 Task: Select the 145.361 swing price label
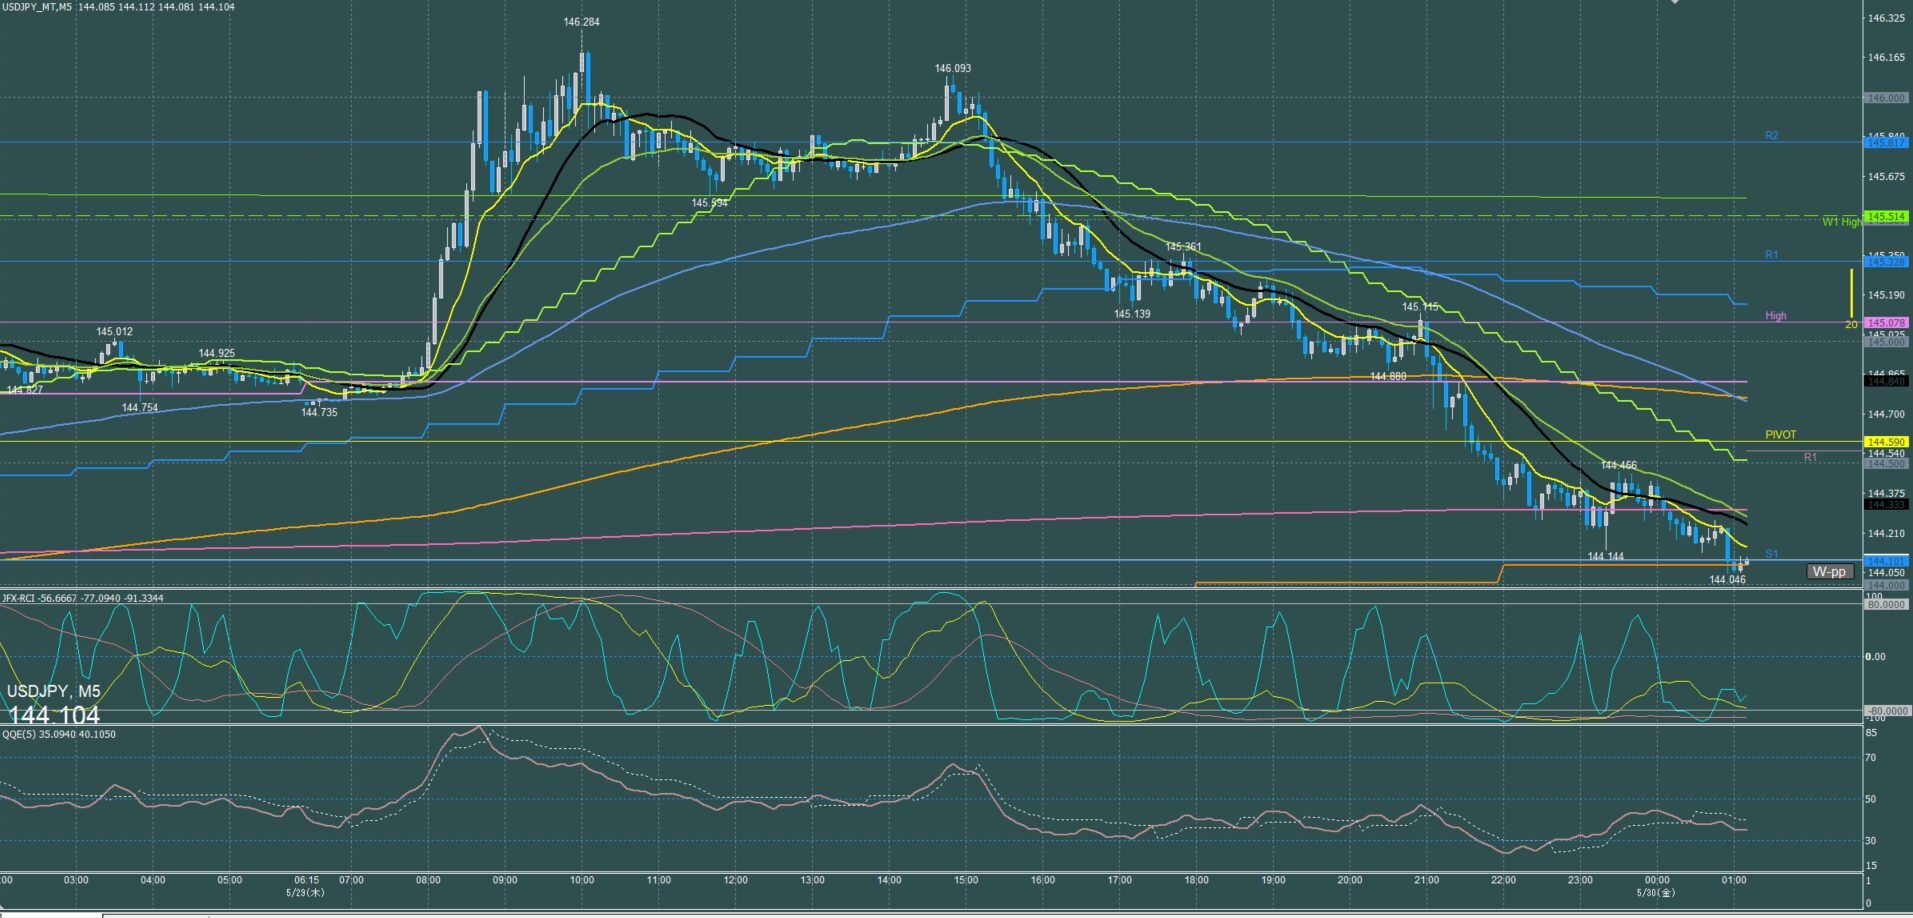click(1183, 247)
